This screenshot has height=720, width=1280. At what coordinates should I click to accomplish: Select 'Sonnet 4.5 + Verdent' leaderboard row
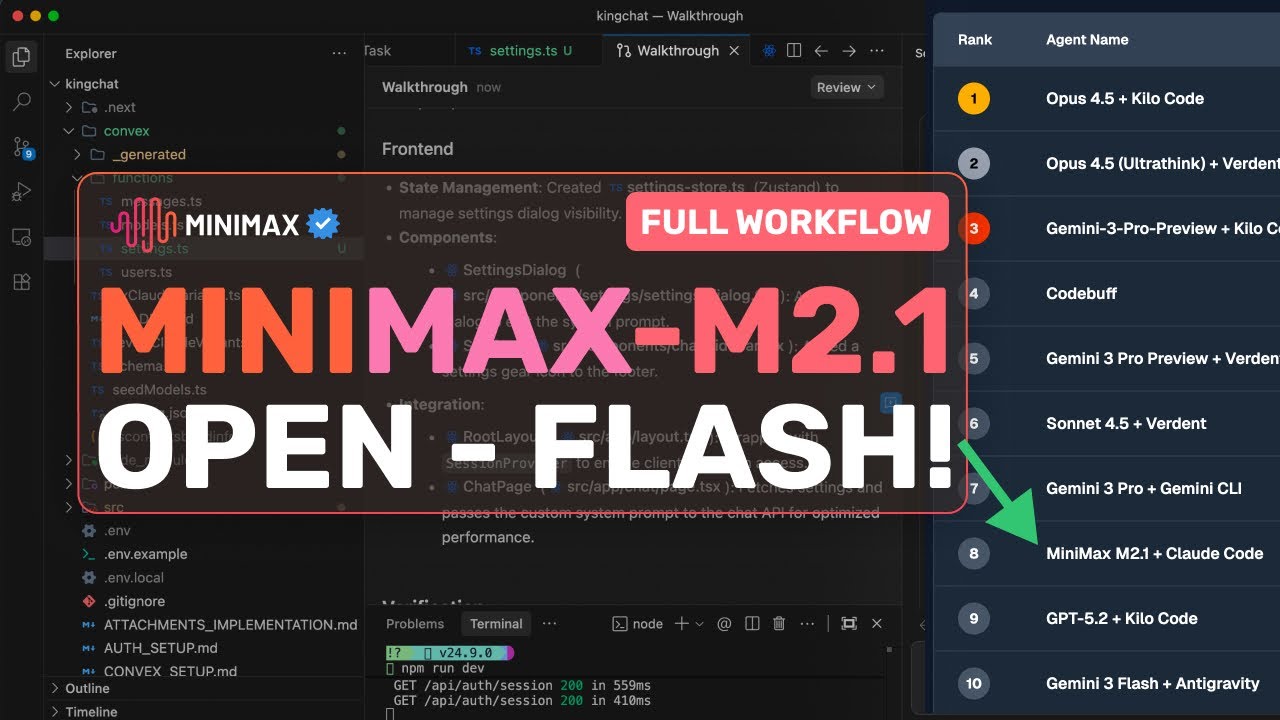coord(1106,424)
